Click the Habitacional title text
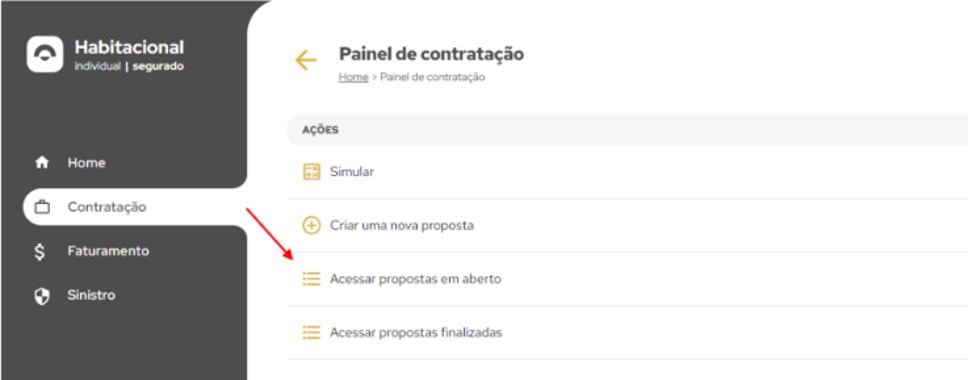 (129, 48)
